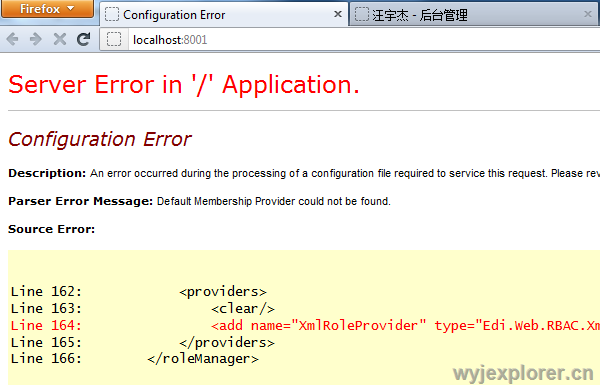Click text 'Default Membership Provider could not be found.'

click(x=274, y=201)
